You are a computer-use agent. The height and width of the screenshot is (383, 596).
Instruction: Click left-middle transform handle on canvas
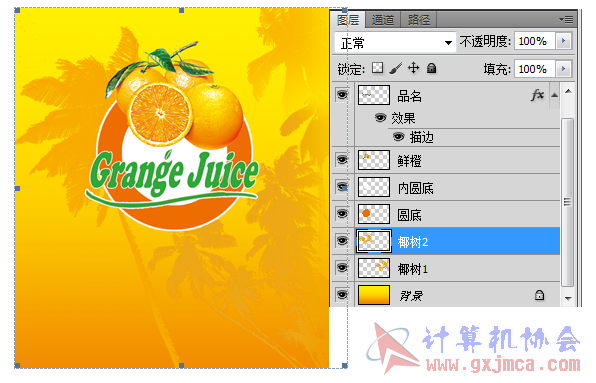[17, 188]
